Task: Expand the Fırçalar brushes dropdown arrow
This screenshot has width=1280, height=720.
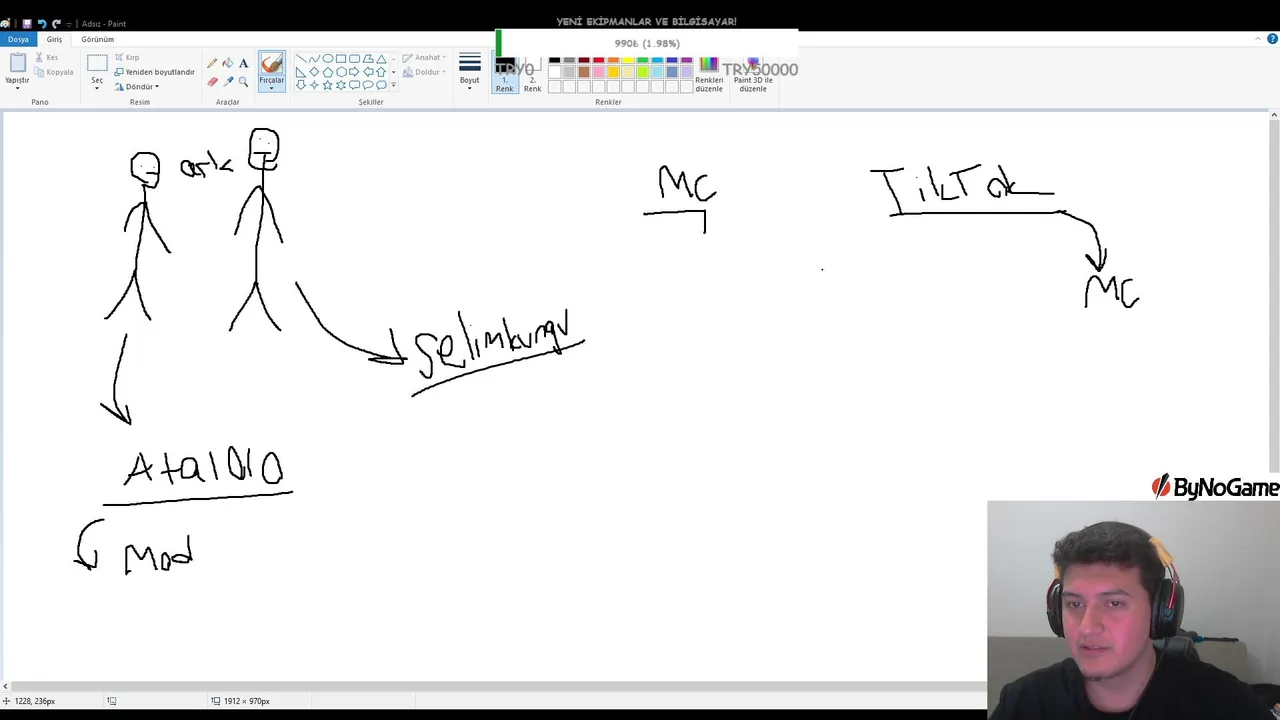Action: (x=271, y=86)
